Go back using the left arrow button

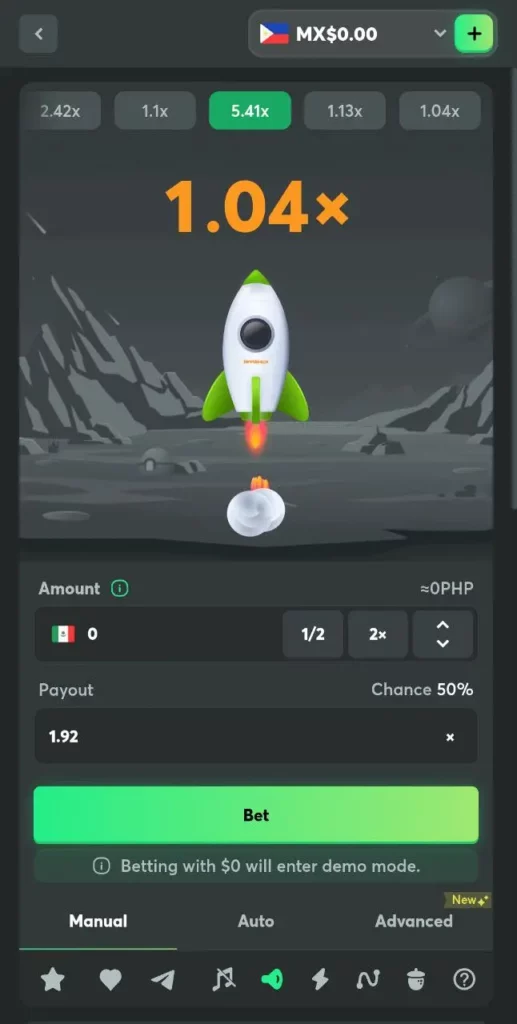click(39, 33)
